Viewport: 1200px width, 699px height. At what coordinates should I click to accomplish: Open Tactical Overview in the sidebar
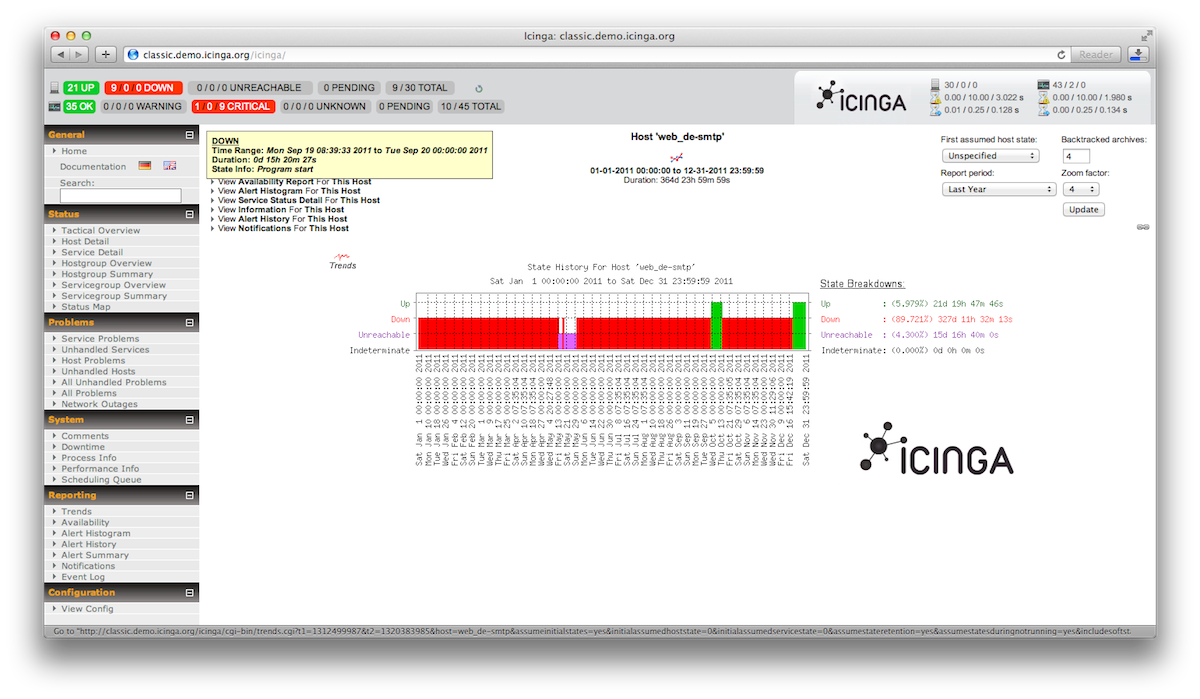[100, 230]
